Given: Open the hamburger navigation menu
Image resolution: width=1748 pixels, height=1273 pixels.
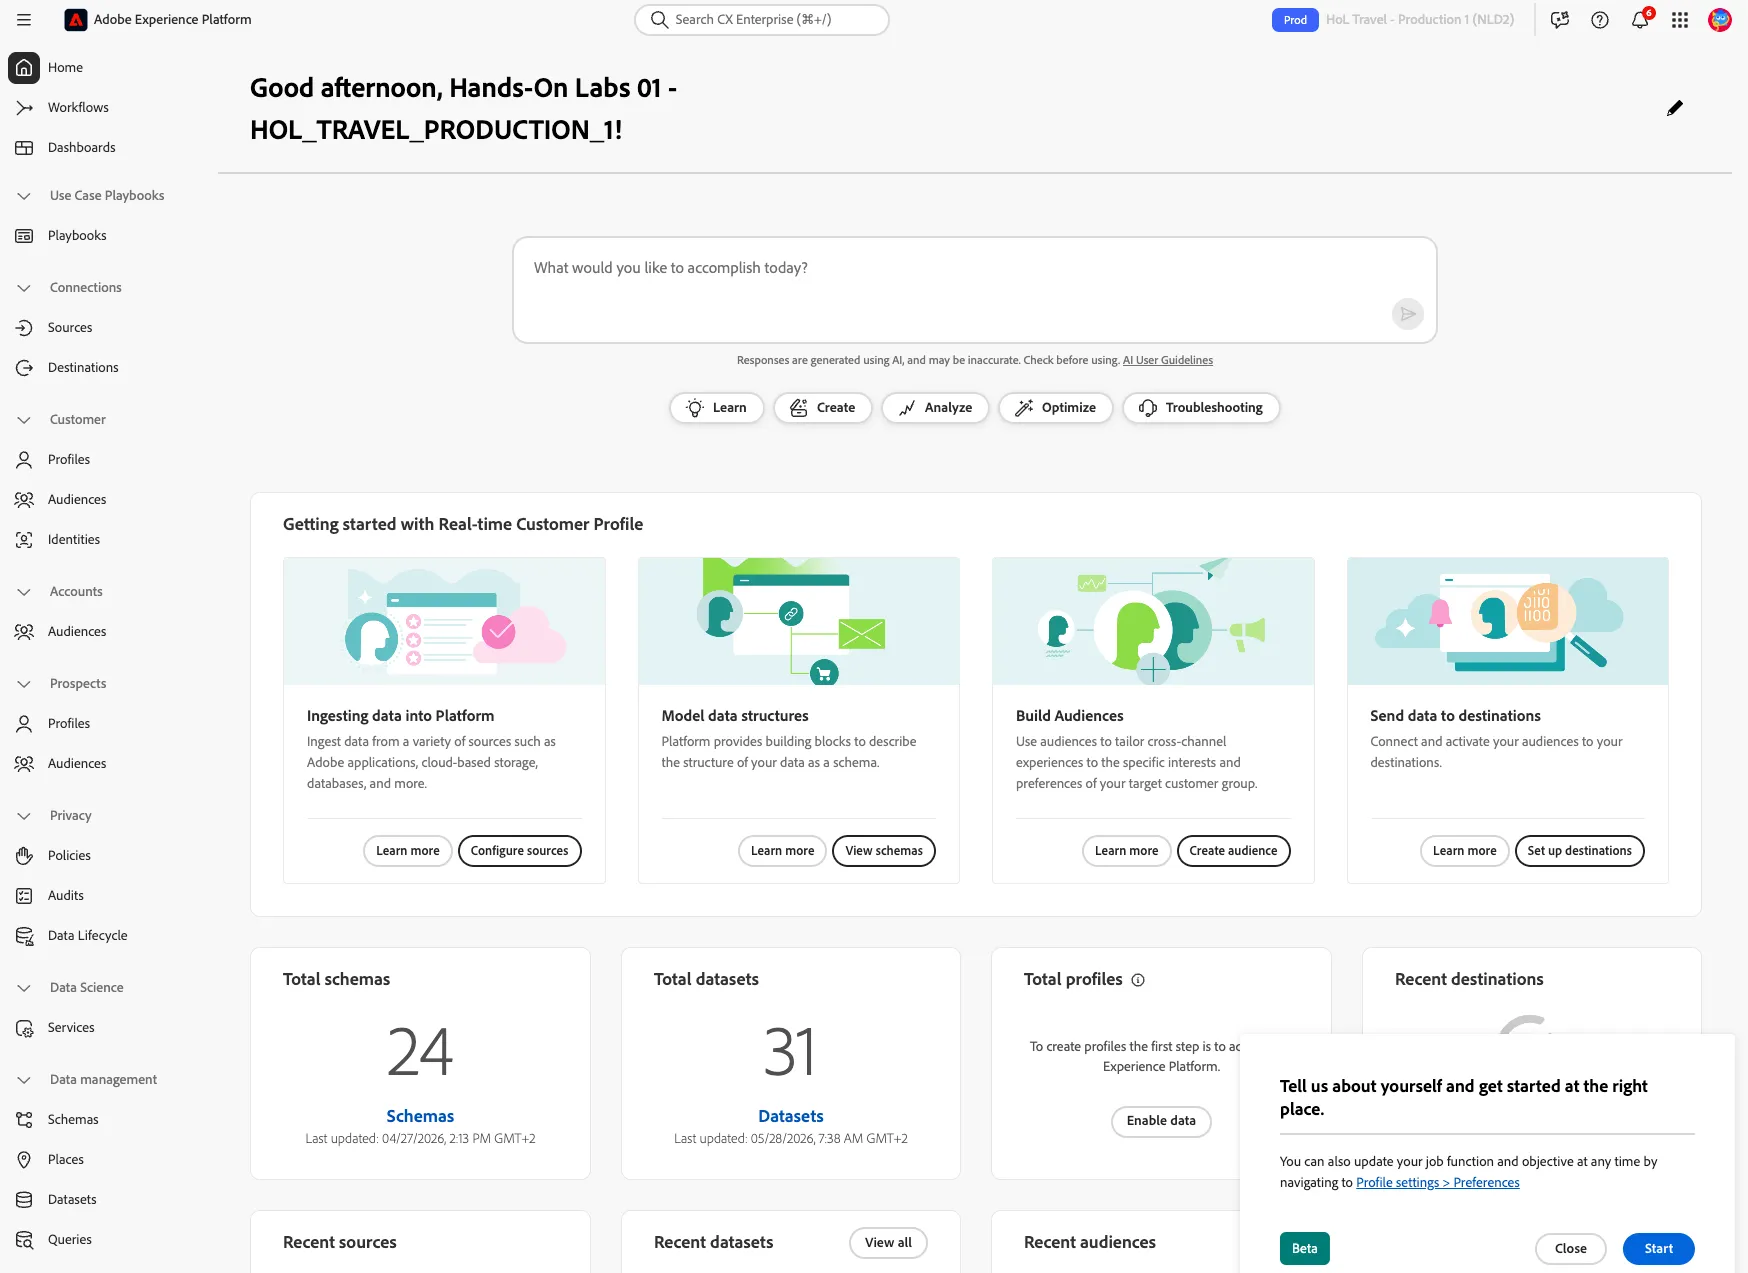Looking at the screenshot, I should (x=24, y=19).
